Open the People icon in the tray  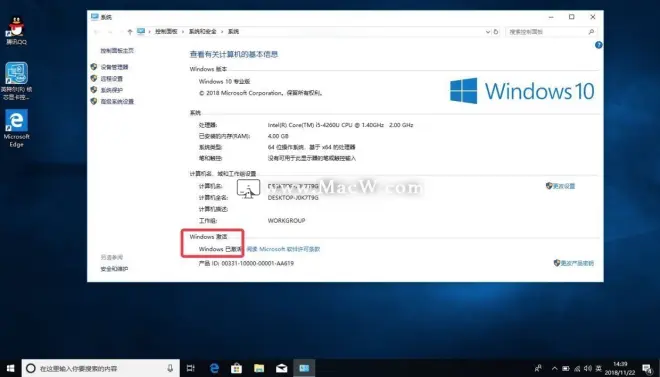coord(538,369)
